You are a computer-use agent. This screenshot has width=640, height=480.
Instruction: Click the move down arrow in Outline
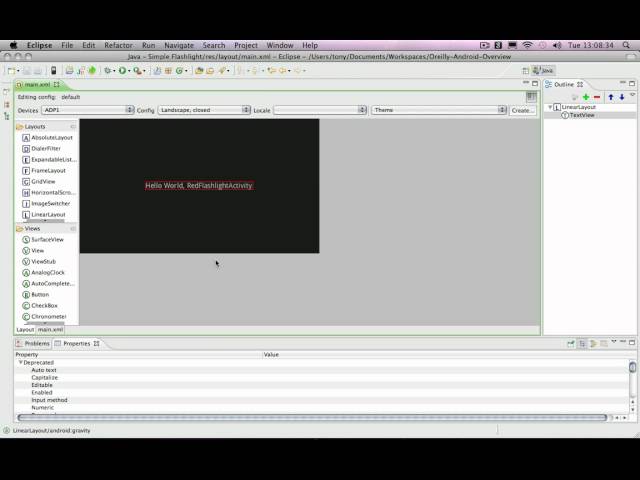coord(622,97)
